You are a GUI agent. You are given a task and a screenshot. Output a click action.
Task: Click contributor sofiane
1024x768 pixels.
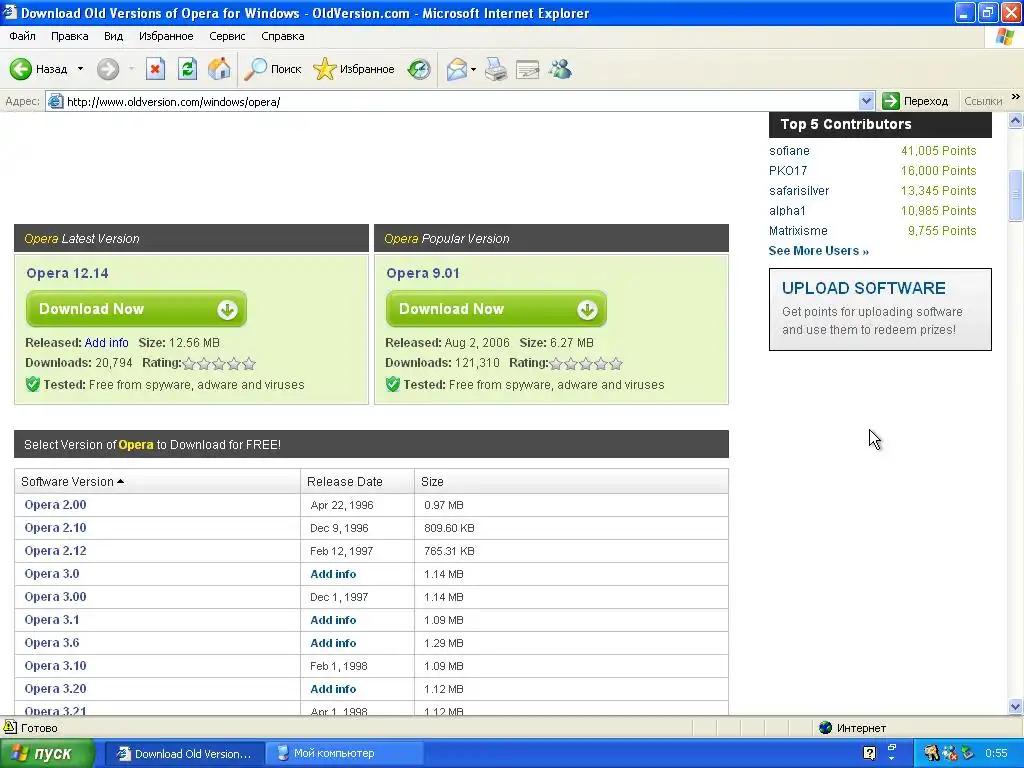coord(790,151)
